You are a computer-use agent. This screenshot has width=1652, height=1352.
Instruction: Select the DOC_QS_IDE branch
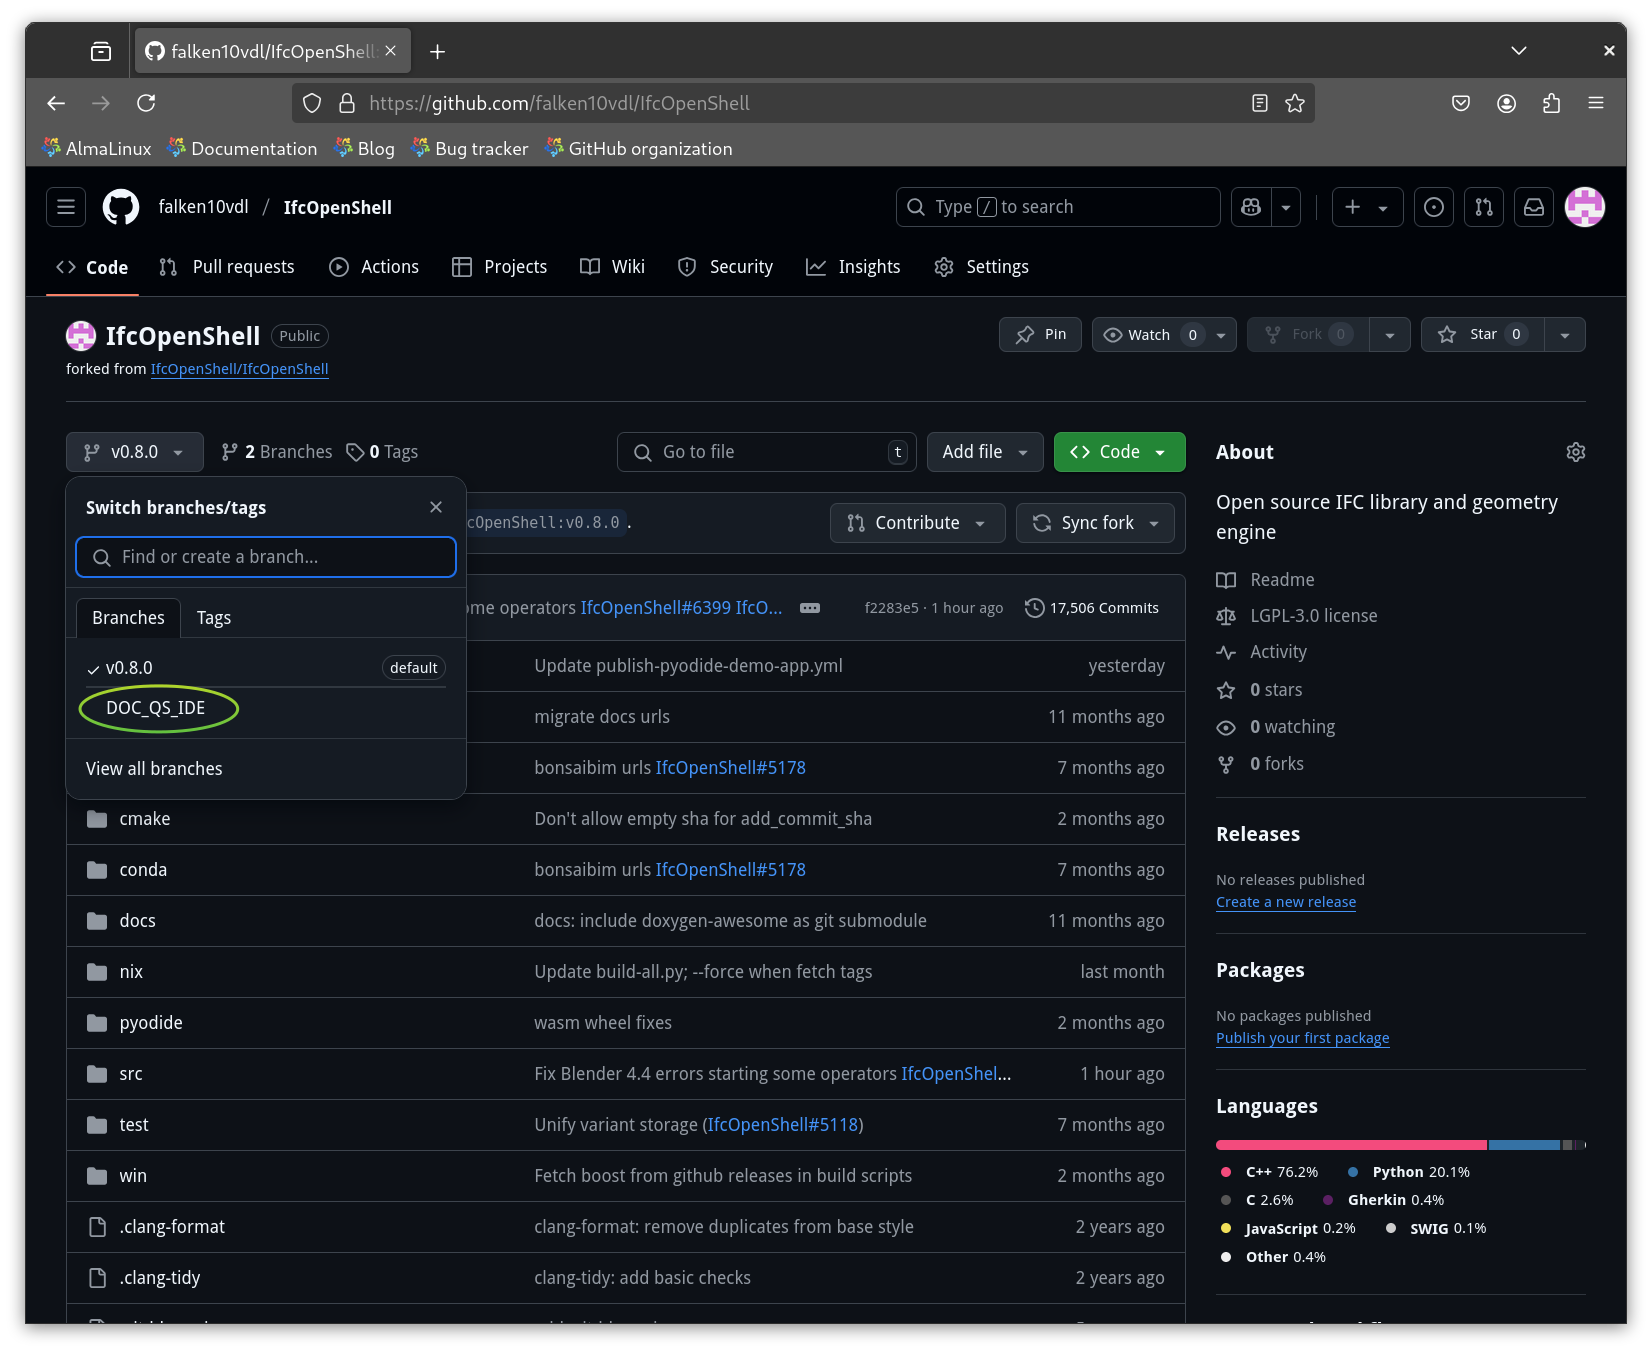pyautogui.click(x=156, y=708)
